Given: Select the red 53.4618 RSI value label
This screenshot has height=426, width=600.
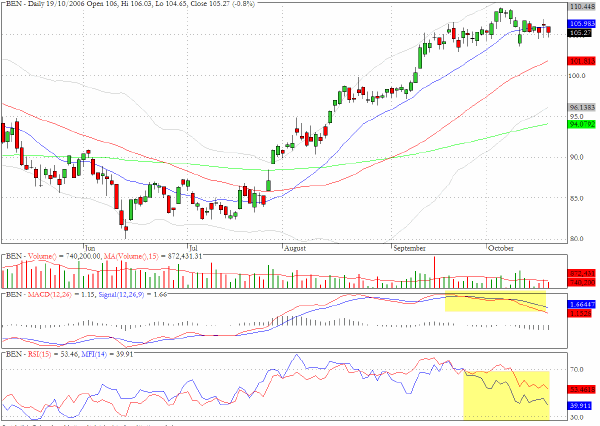Looking at the screenshot, I should pyautogui.click(x=582, y=390).
